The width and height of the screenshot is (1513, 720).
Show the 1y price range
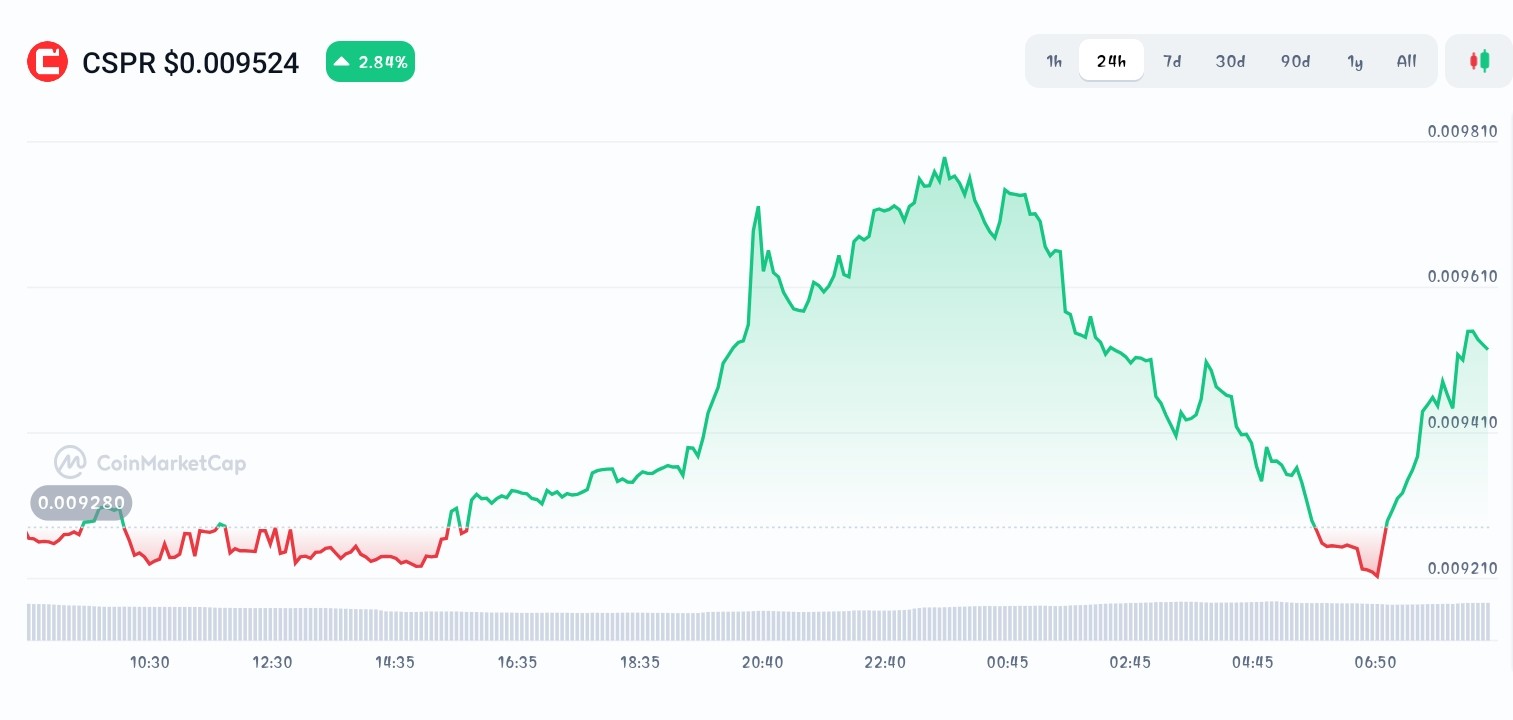point(1355,61)
